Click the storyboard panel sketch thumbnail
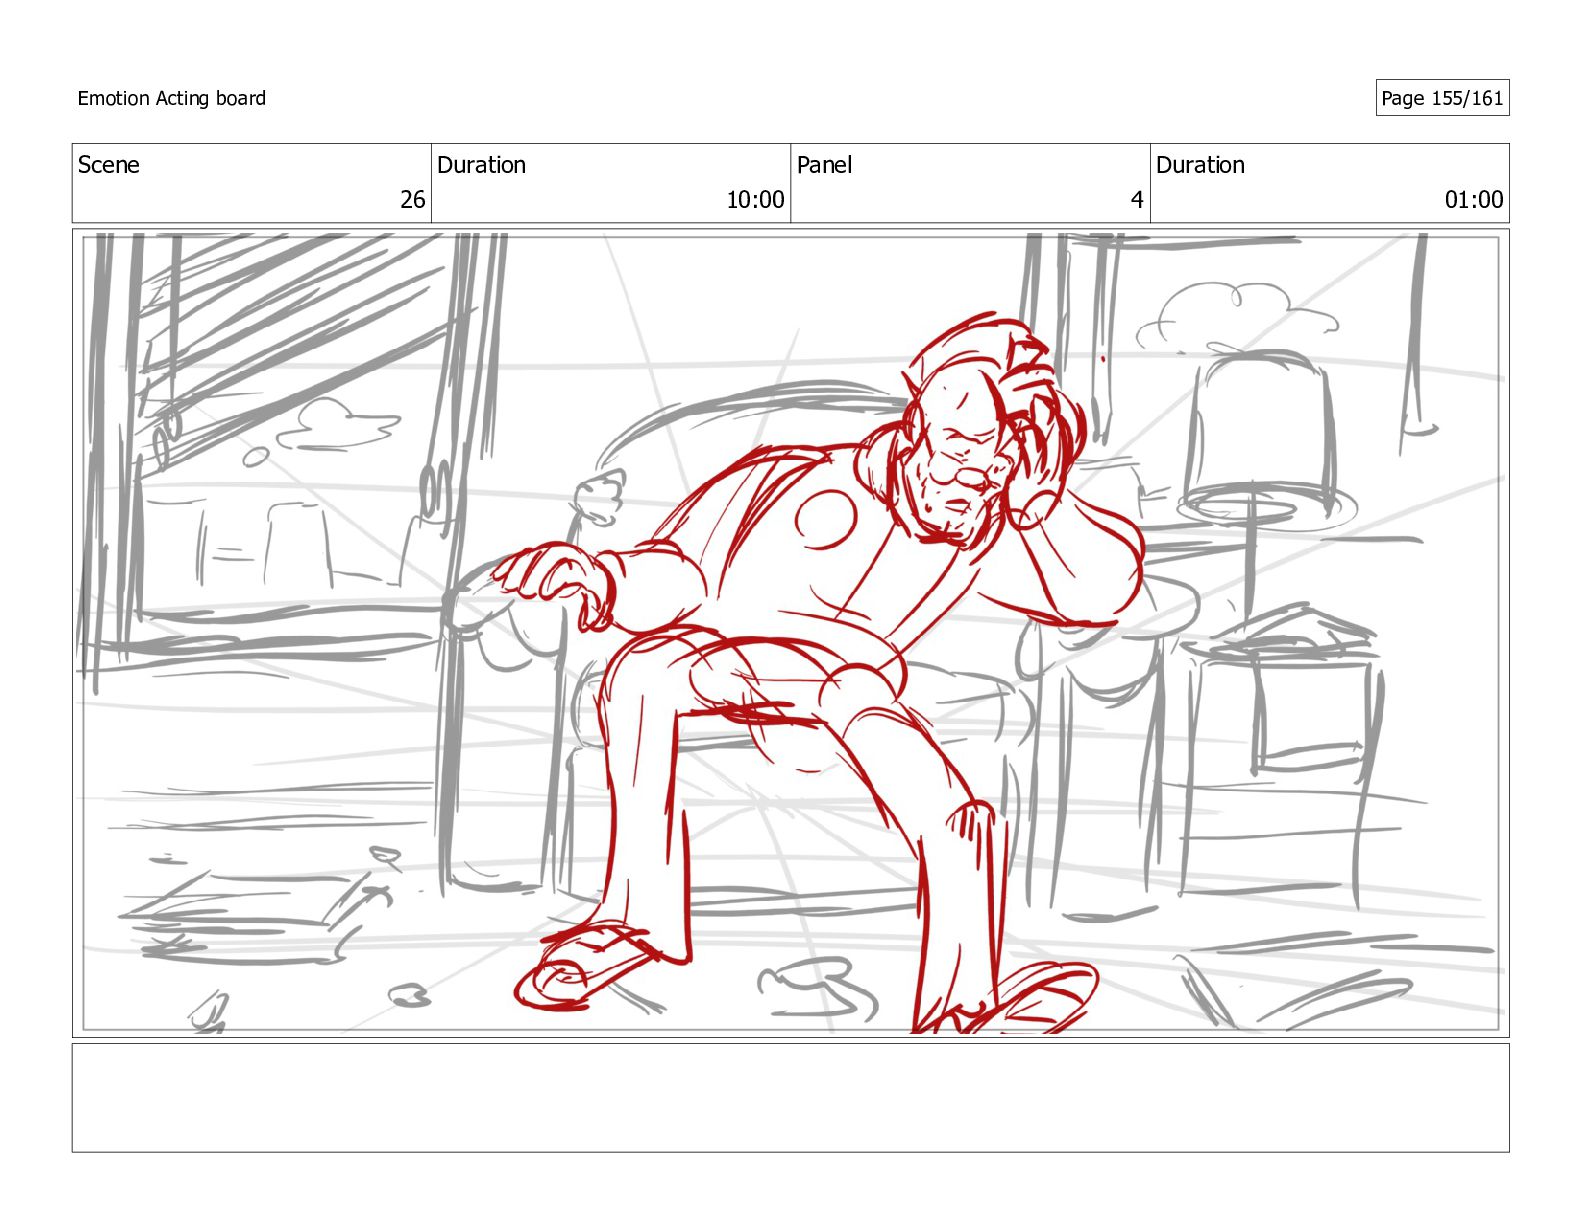 coord(790,632)
